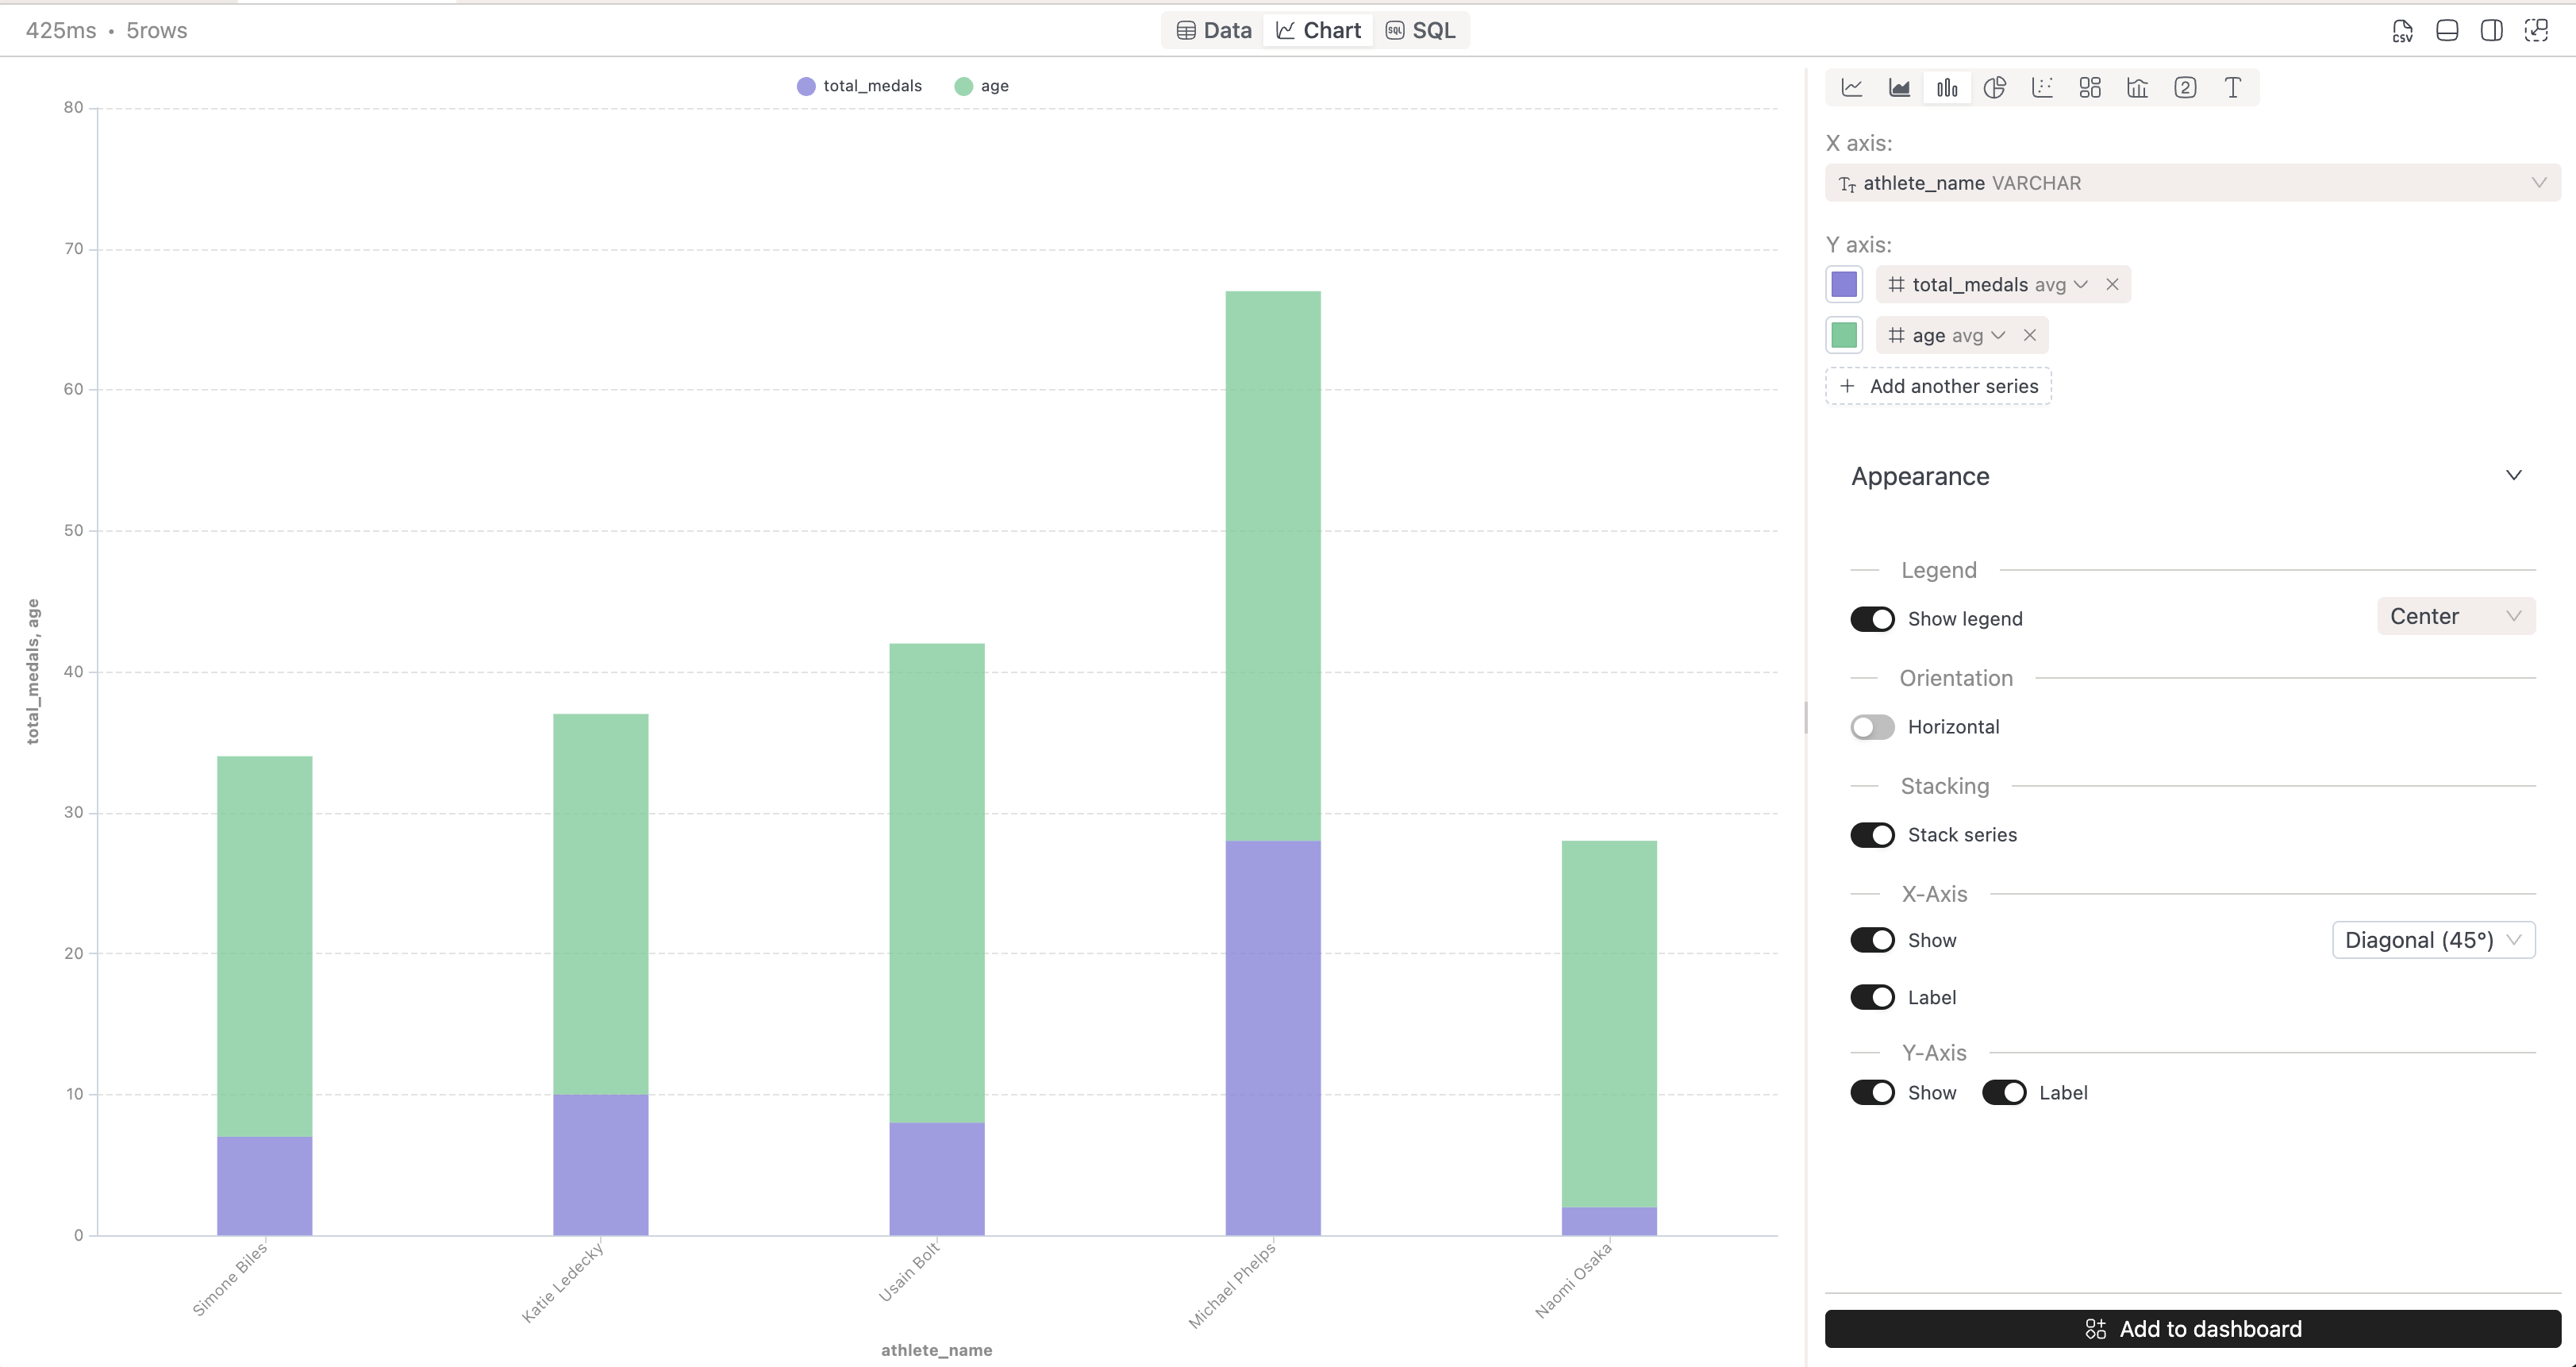Select the text chart type
The height and width of the screenshot is (1367, 2576).
(x=2232, y=87)
